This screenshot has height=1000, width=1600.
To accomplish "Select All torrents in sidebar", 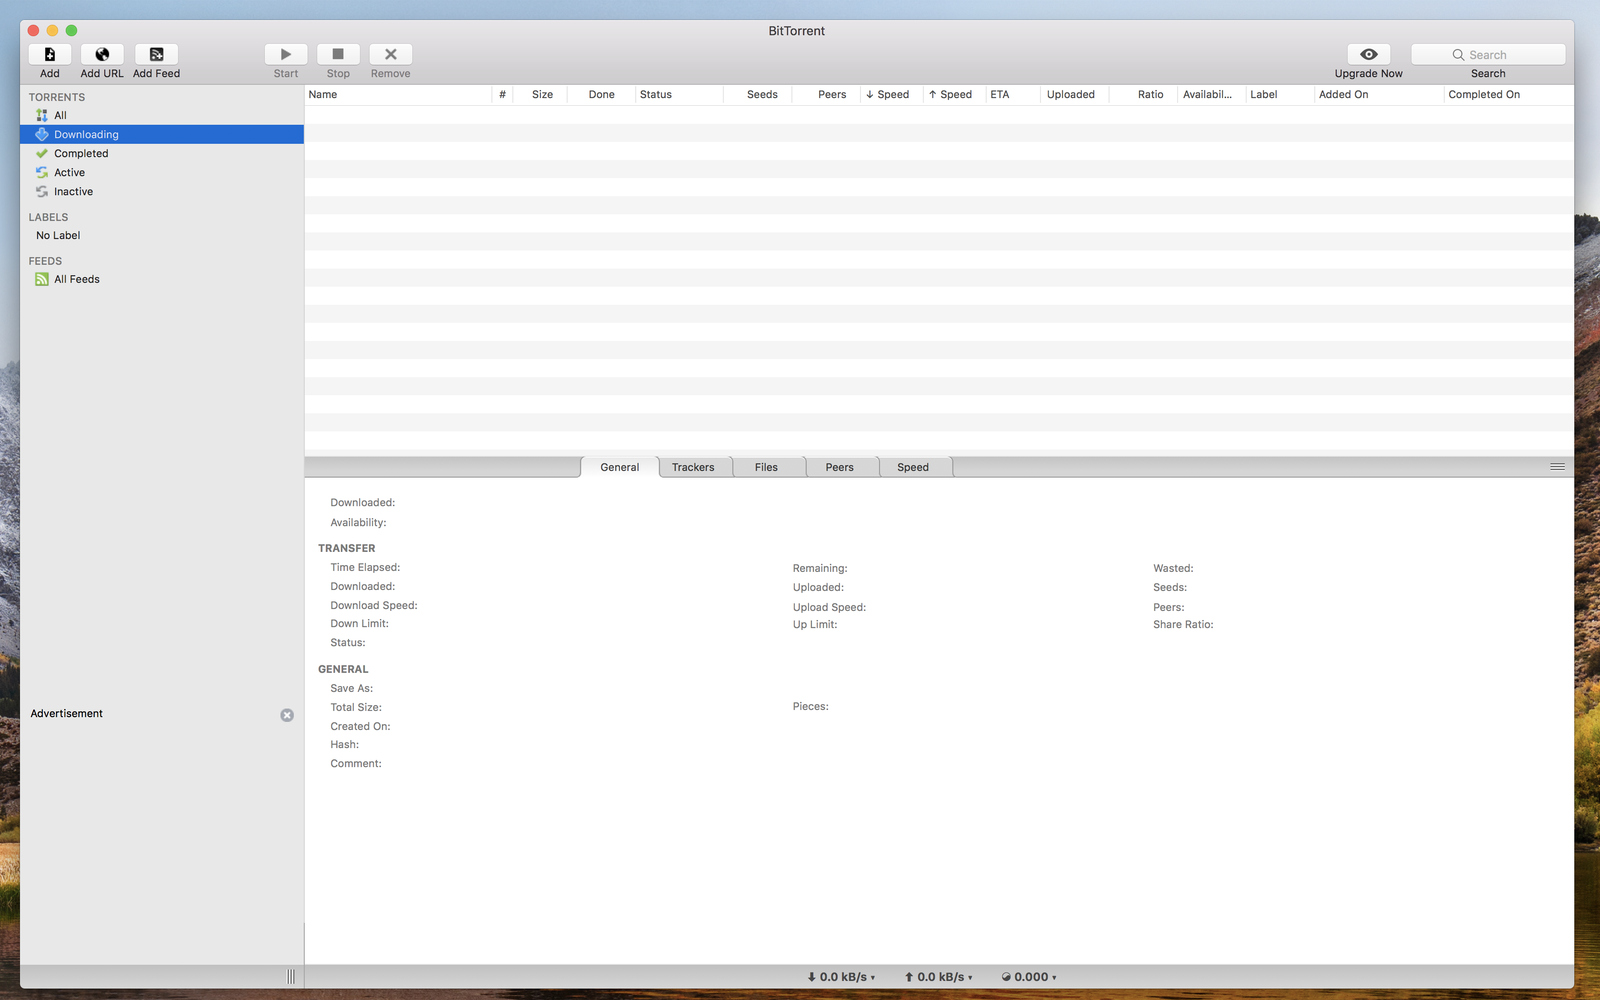I will pos(162,115).
